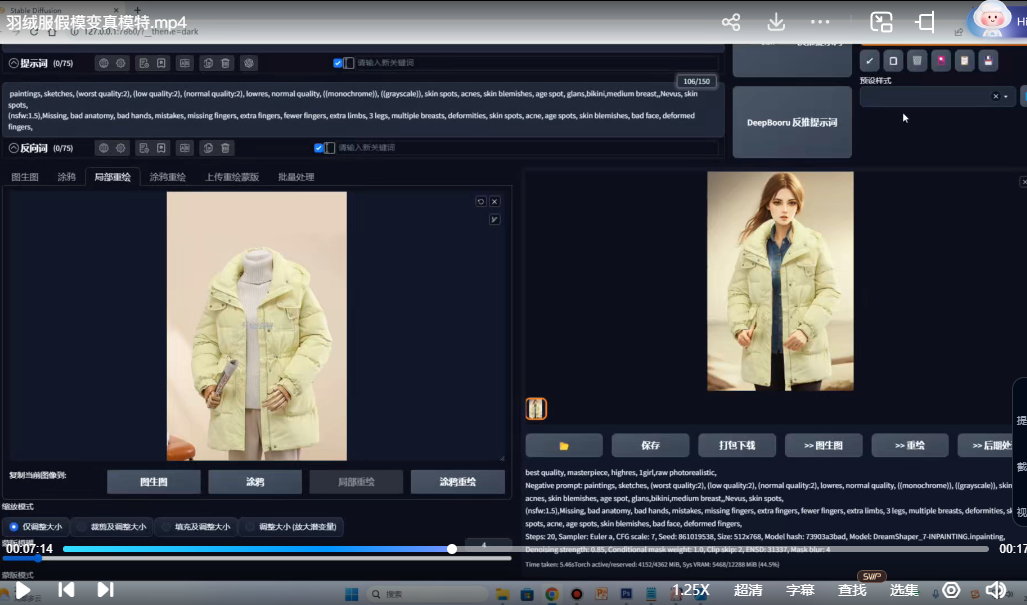Click the panel toggle beside 反向词 keyword field

329,148
